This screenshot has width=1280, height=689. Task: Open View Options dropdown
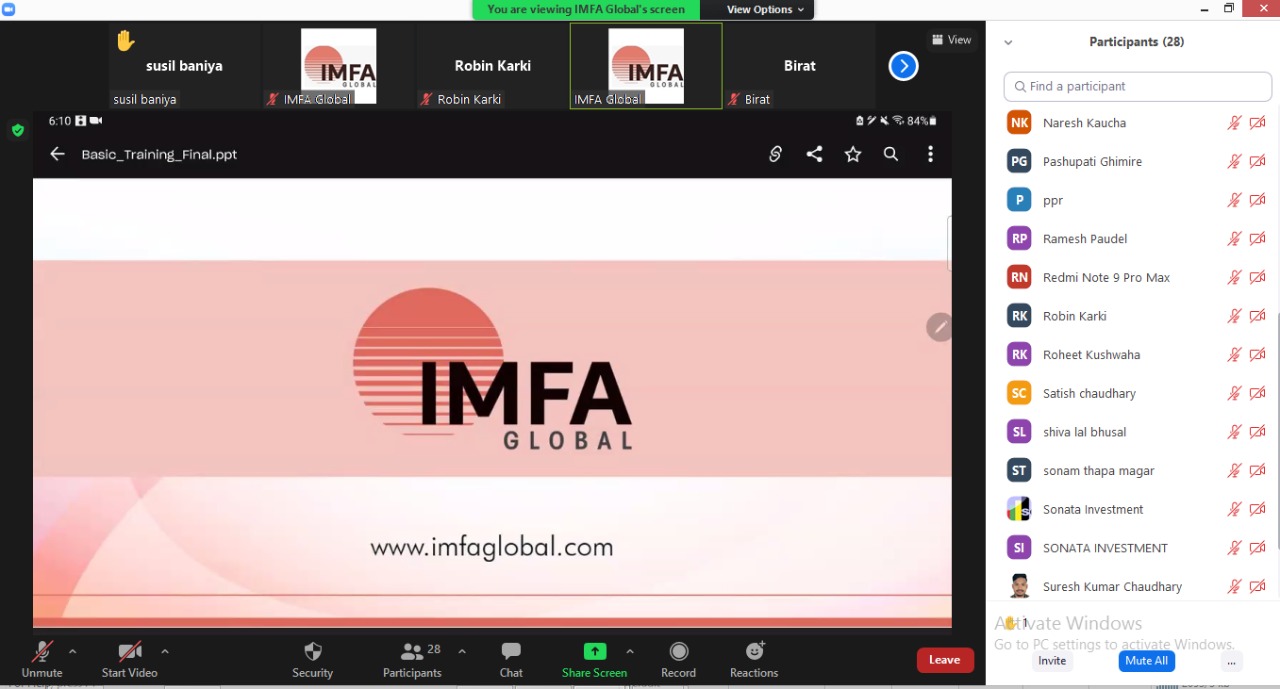765,10
